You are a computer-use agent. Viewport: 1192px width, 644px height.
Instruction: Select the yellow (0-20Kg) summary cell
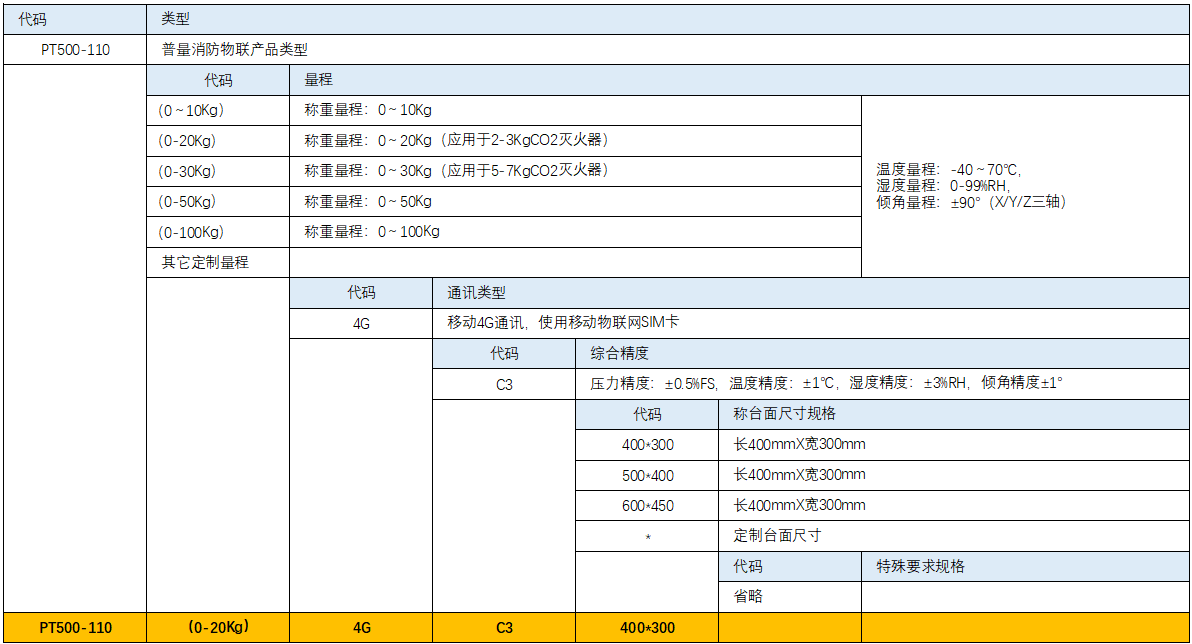[218, 628]
